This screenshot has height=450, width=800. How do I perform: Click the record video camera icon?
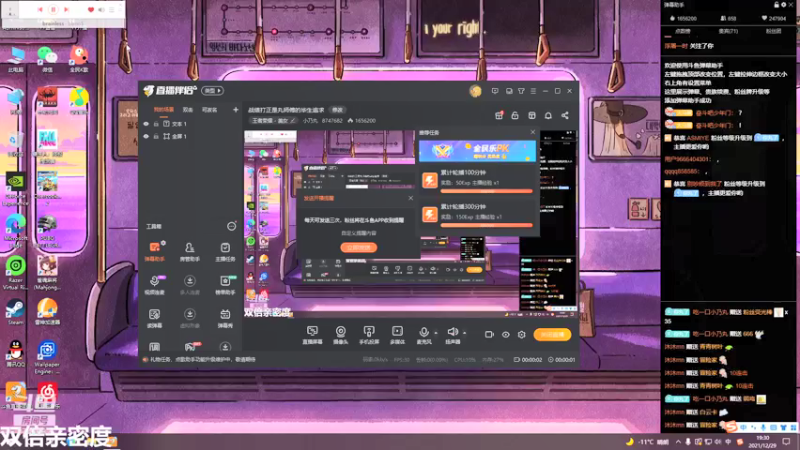[x=489, y=335]
